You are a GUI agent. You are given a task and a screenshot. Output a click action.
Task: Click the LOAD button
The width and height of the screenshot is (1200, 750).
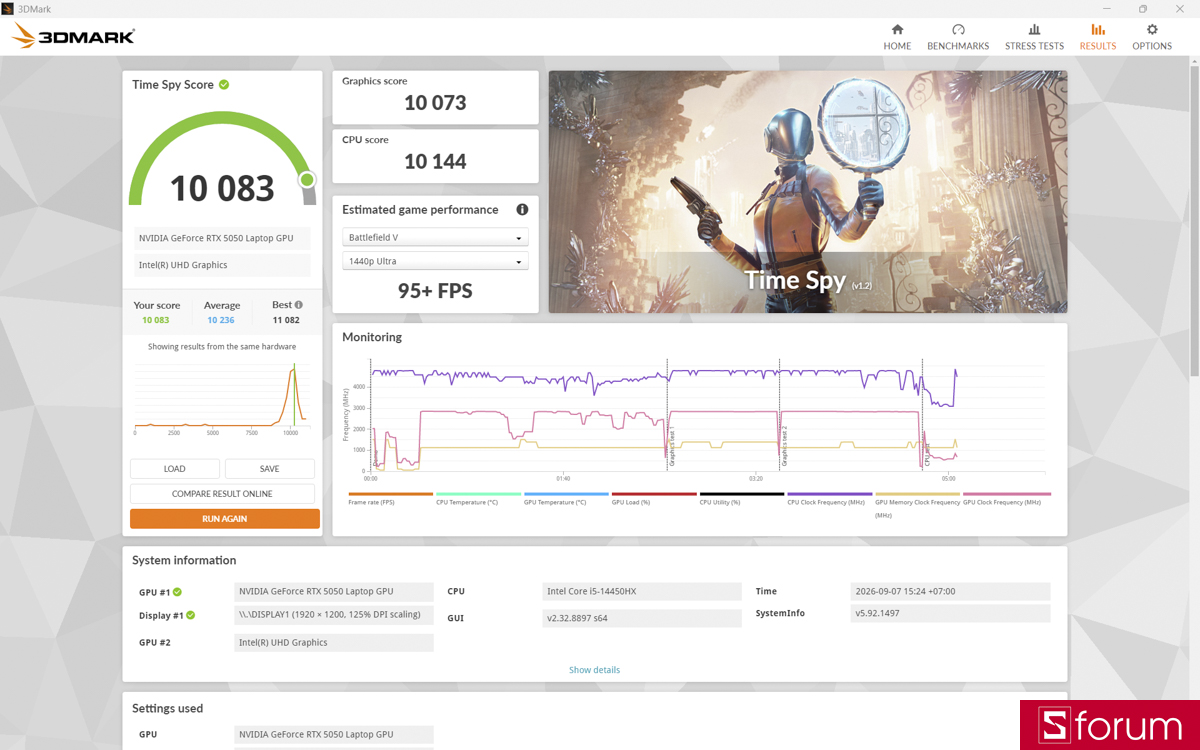pos(175,469)
